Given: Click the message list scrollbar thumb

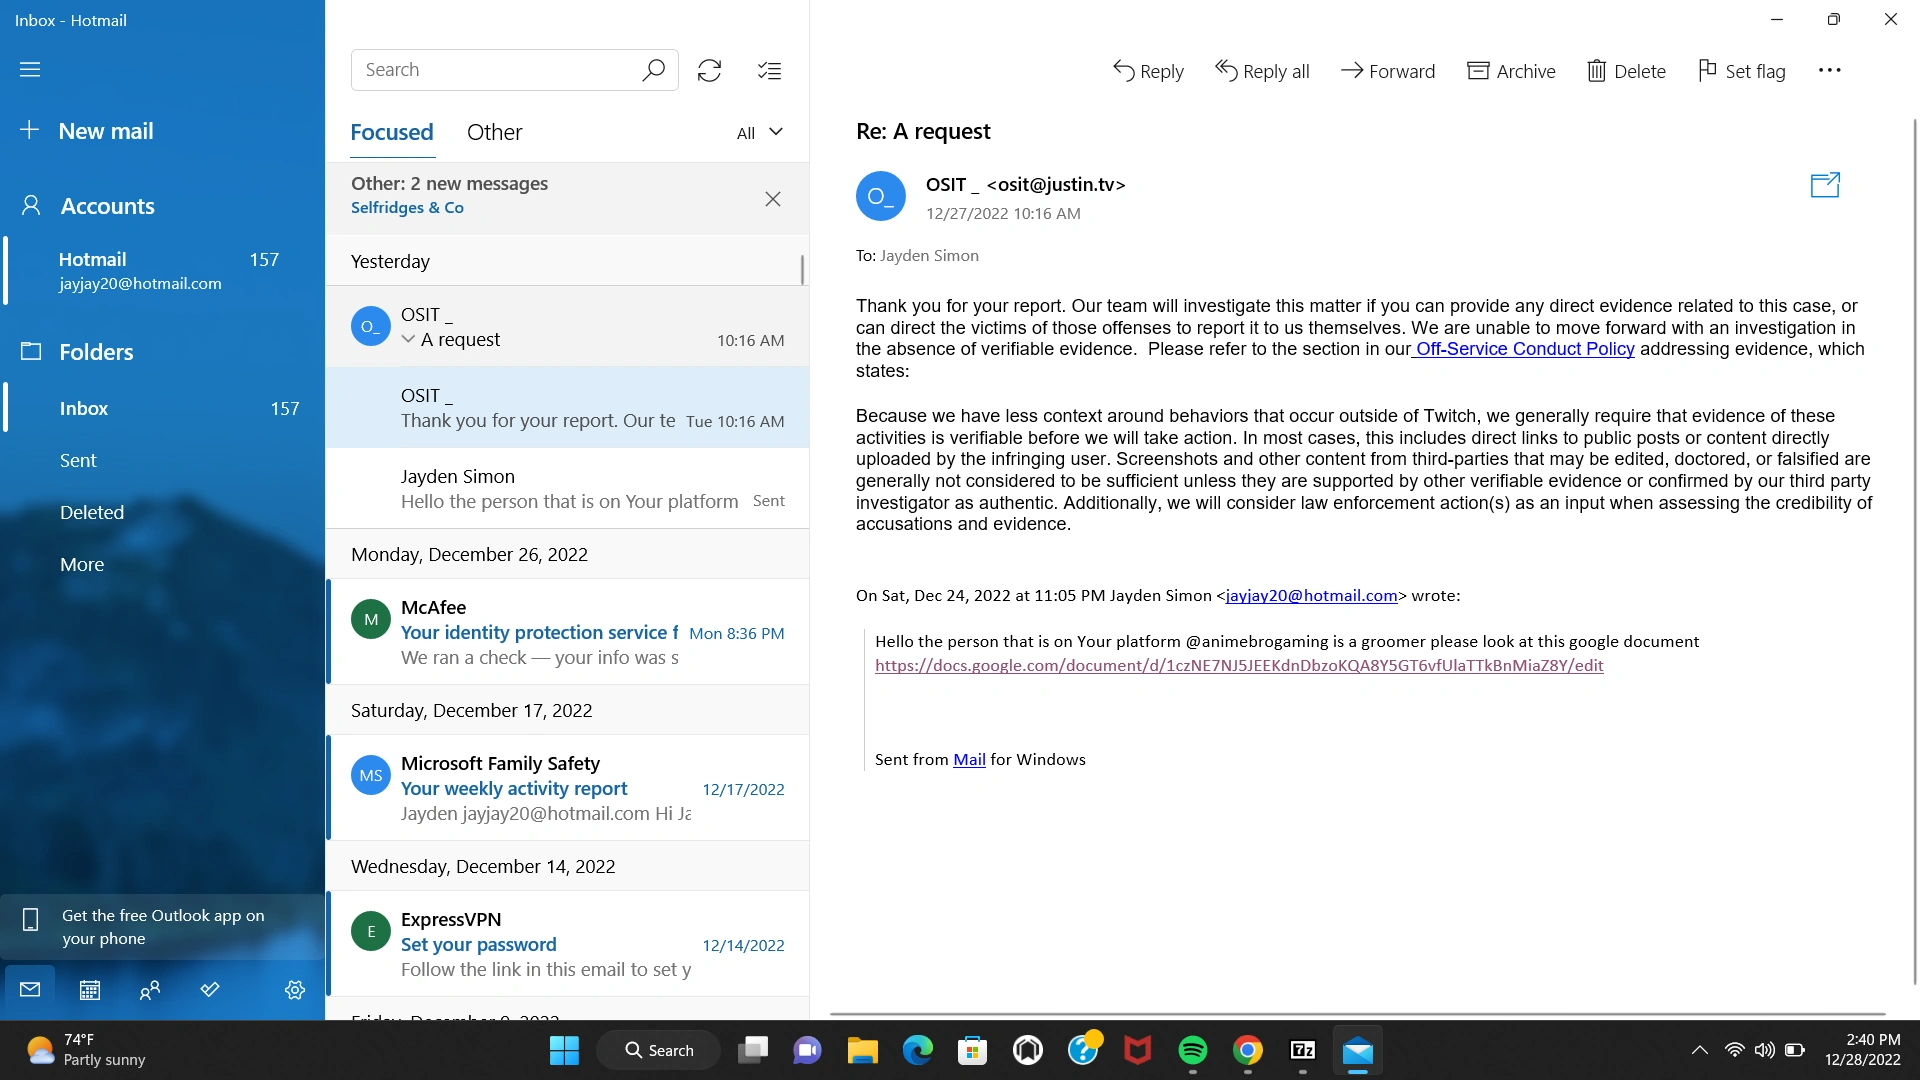Looking at the screenshot, I should click(x=802, y=270).
